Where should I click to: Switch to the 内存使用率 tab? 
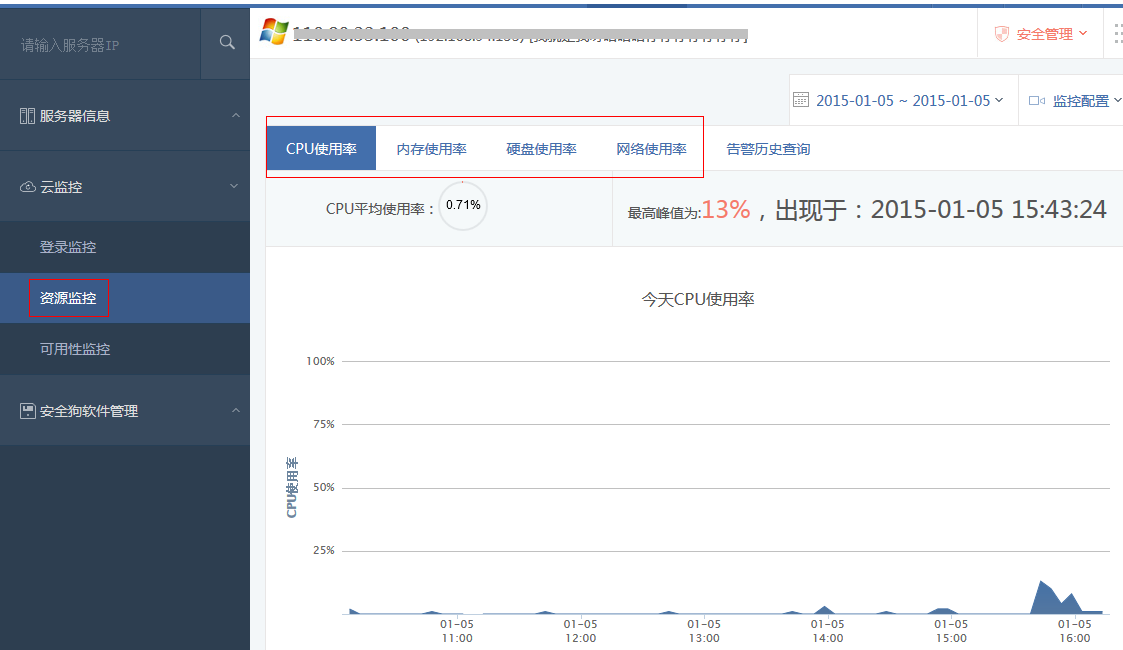(x=431, y=149)
